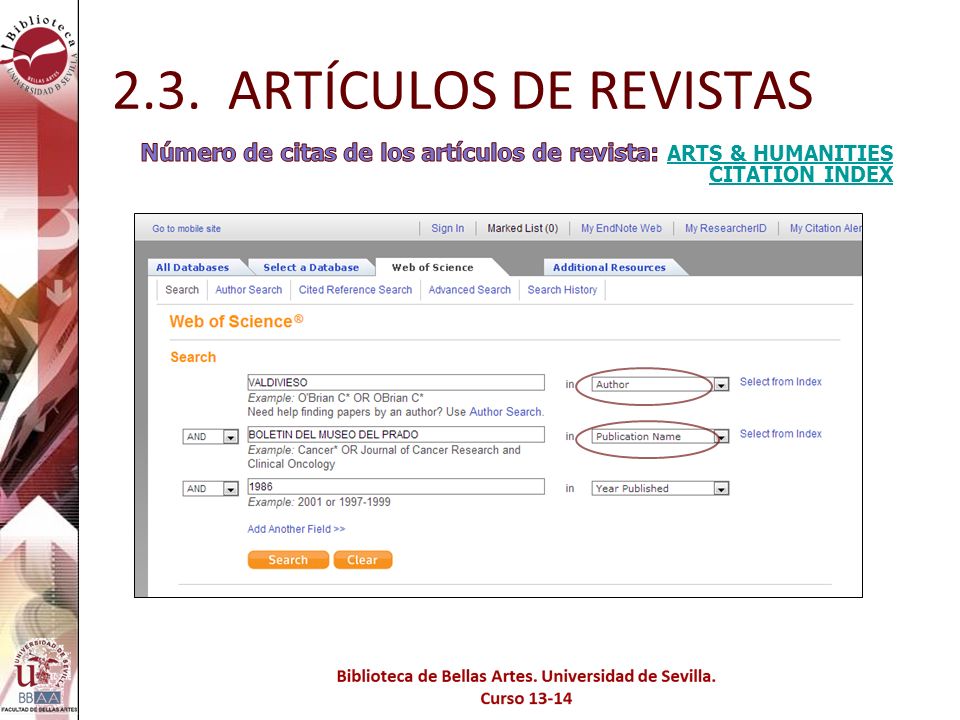Click Select from Index next to Publication Name
This screenshot has height=720, width=960.
[x=781, y=433]
